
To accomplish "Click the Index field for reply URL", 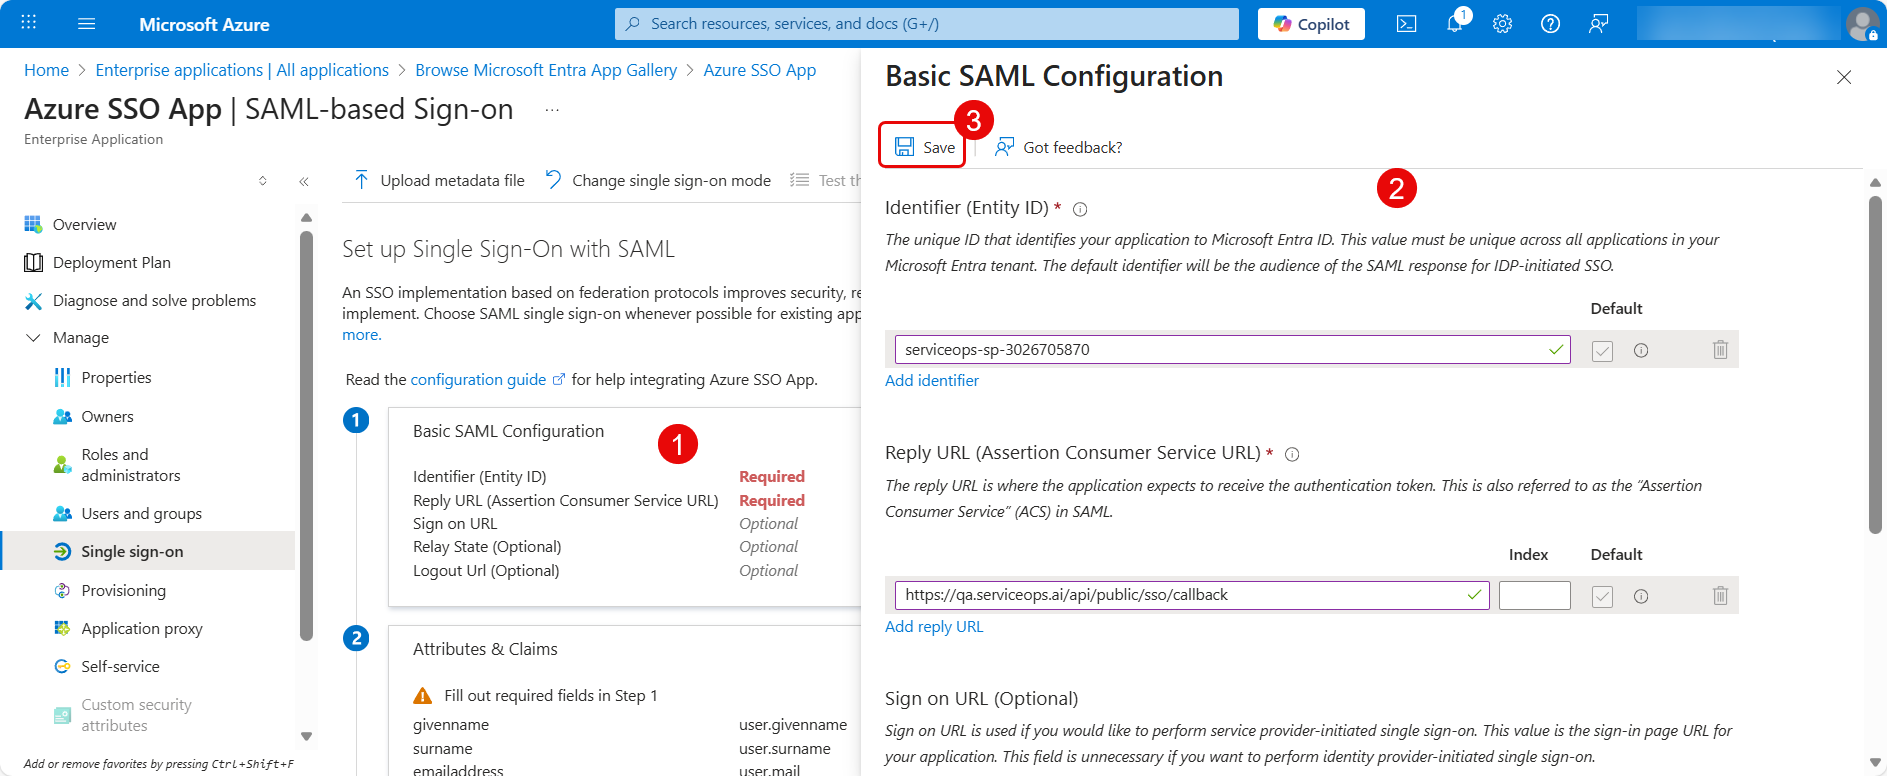I will [x=1535, y=596].
